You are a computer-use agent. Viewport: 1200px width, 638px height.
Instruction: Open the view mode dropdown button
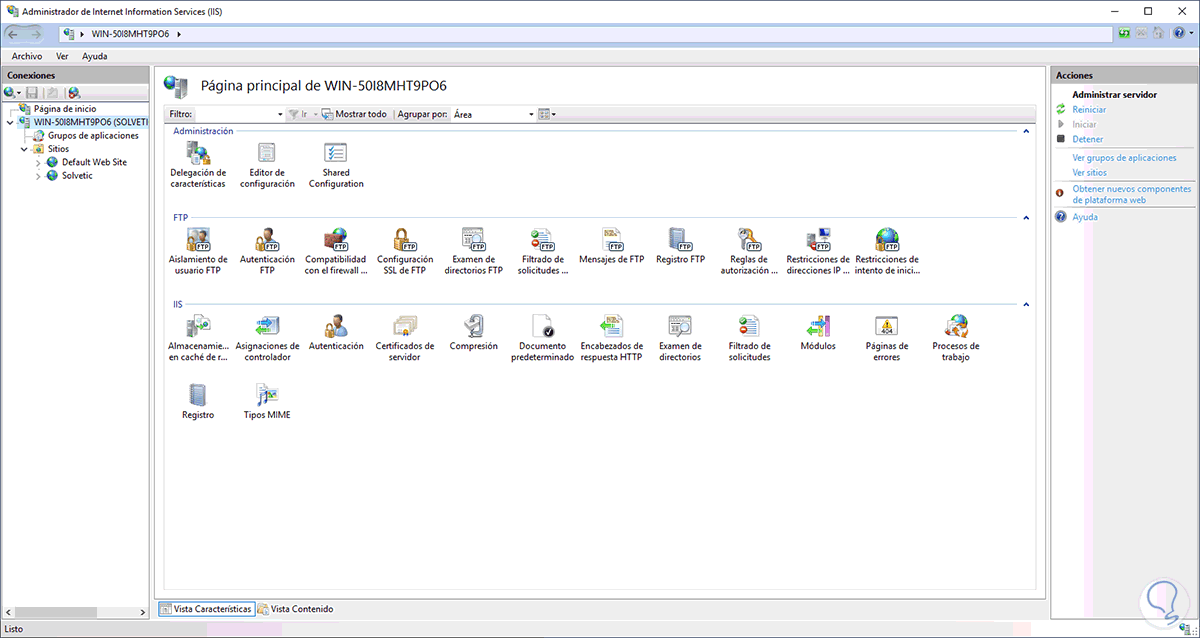click(547, 115)
